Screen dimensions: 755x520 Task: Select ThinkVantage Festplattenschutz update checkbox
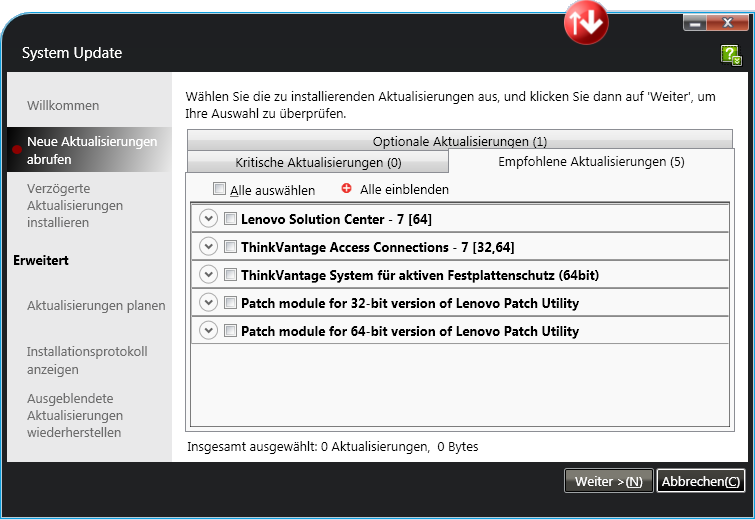230,274
